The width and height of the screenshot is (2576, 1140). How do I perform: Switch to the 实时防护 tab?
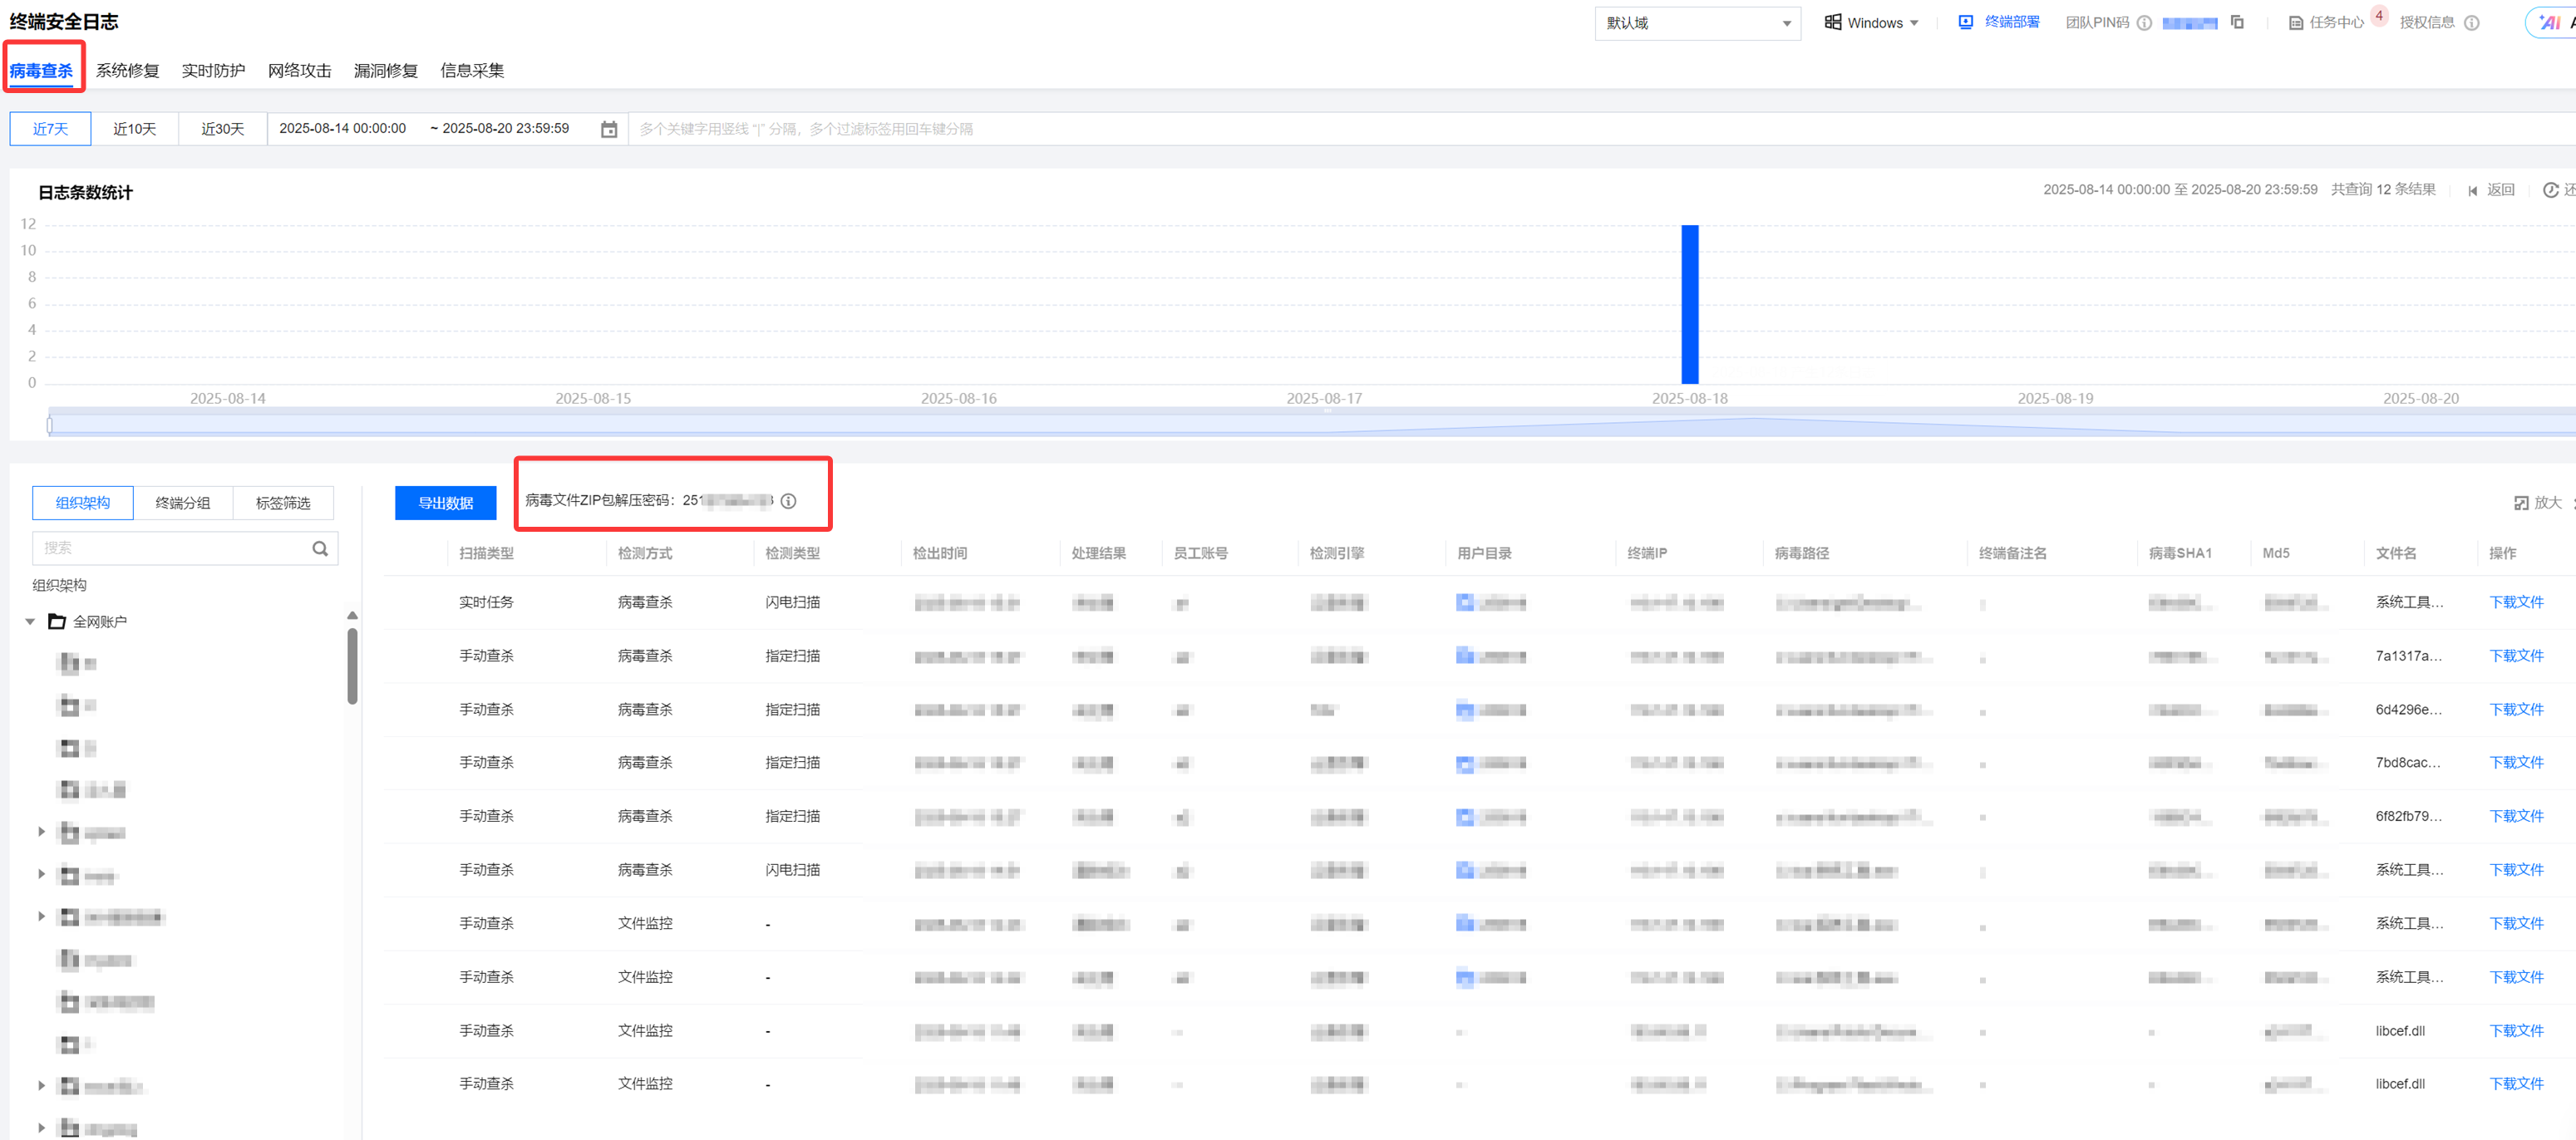point(213,71)
